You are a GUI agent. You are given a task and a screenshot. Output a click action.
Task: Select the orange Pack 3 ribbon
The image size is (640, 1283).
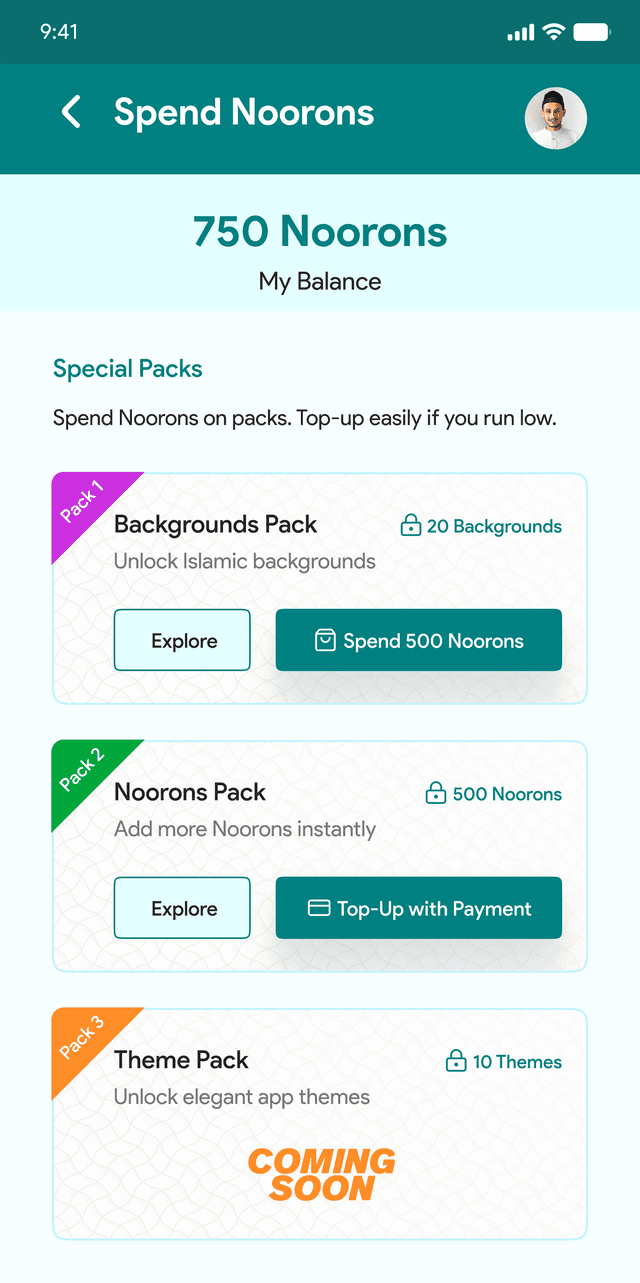click(84, 1038)
